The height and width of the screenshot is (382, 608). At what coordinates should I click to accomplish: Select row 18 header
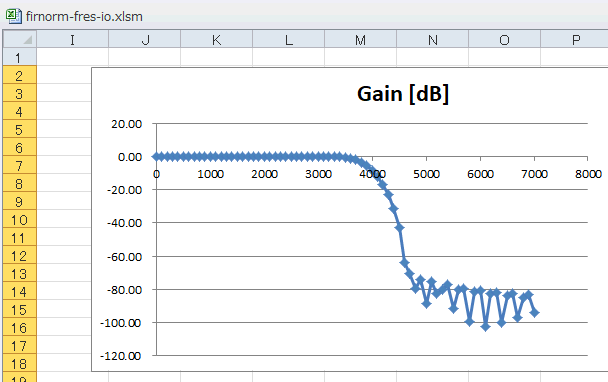coord(19,363)
